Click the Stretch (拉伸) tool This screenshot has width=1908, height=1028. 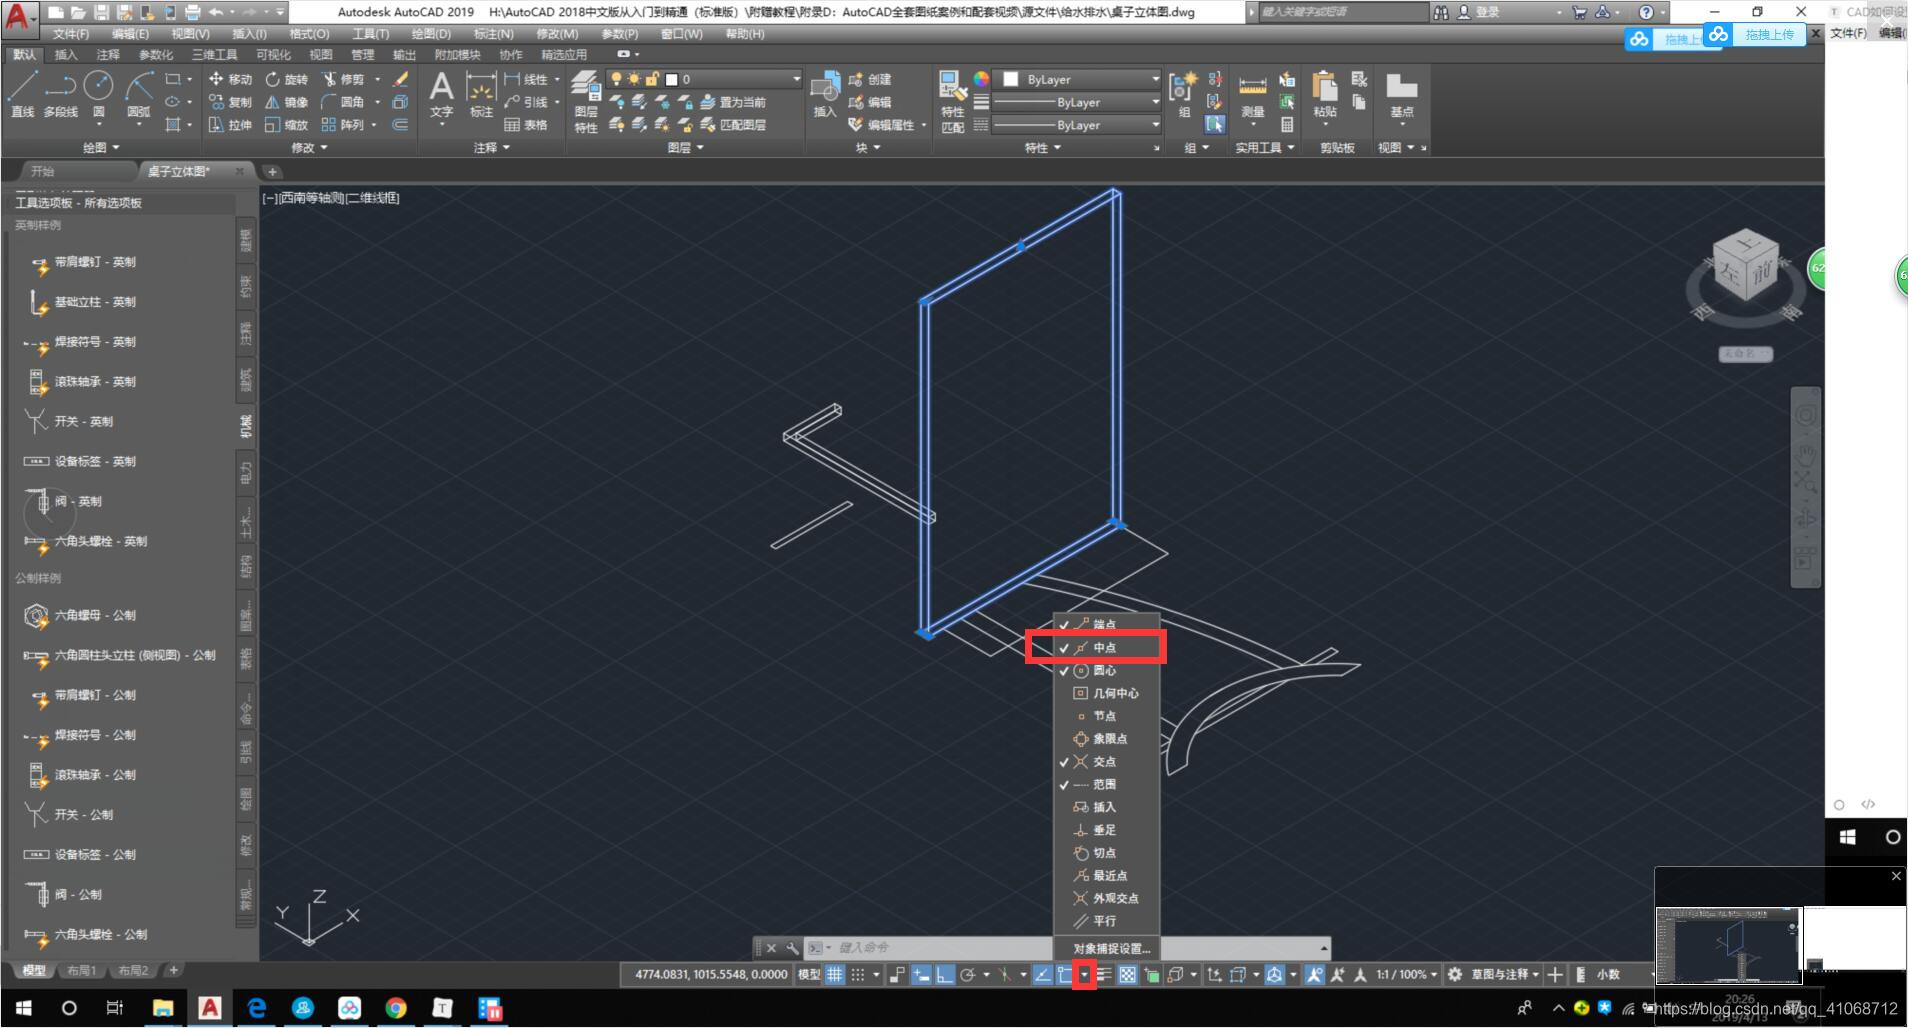[x=230, y=125]
